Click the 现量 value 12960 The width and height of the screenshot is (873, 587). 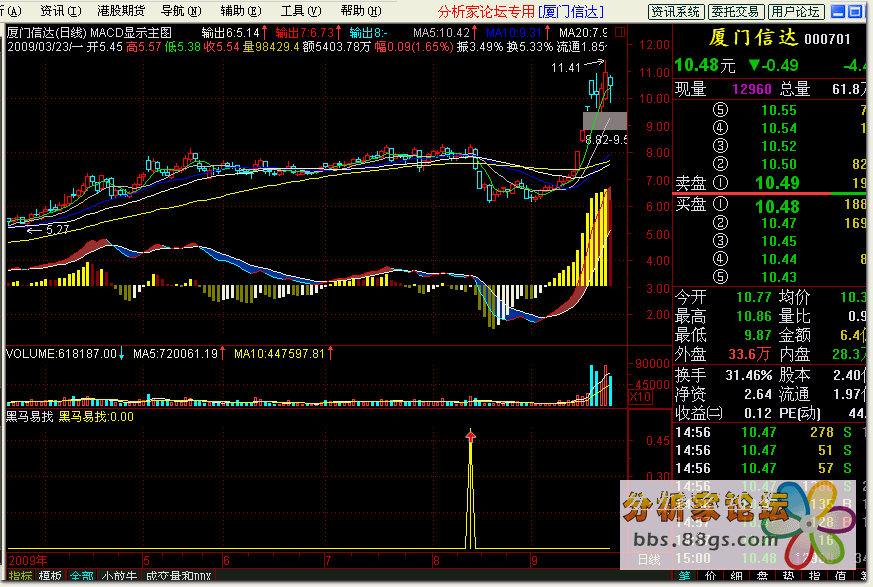tap(752, 89)
